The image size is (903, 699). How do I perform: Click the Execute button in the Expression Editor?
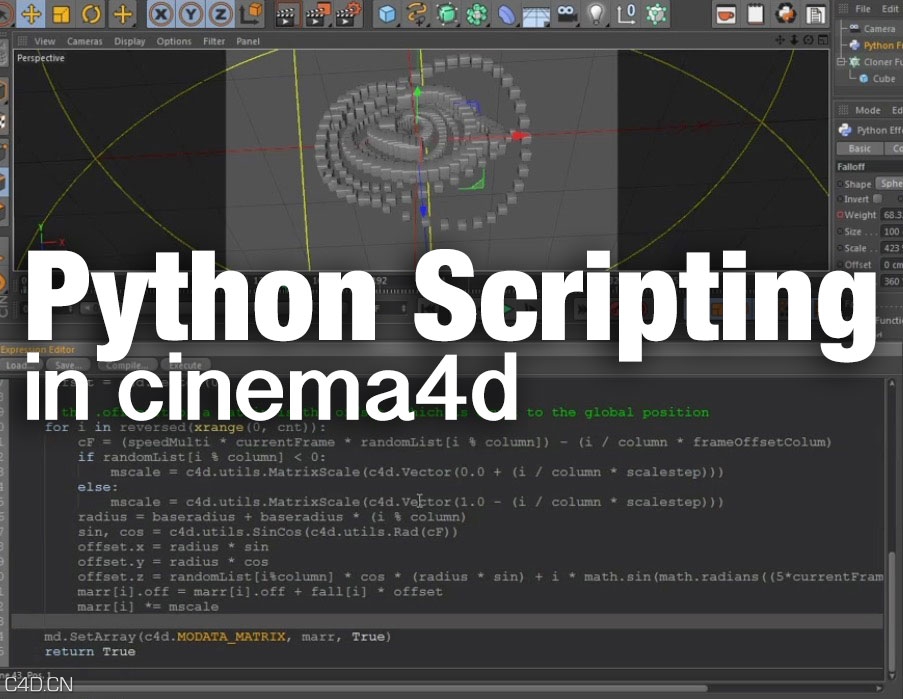point(187,364)
